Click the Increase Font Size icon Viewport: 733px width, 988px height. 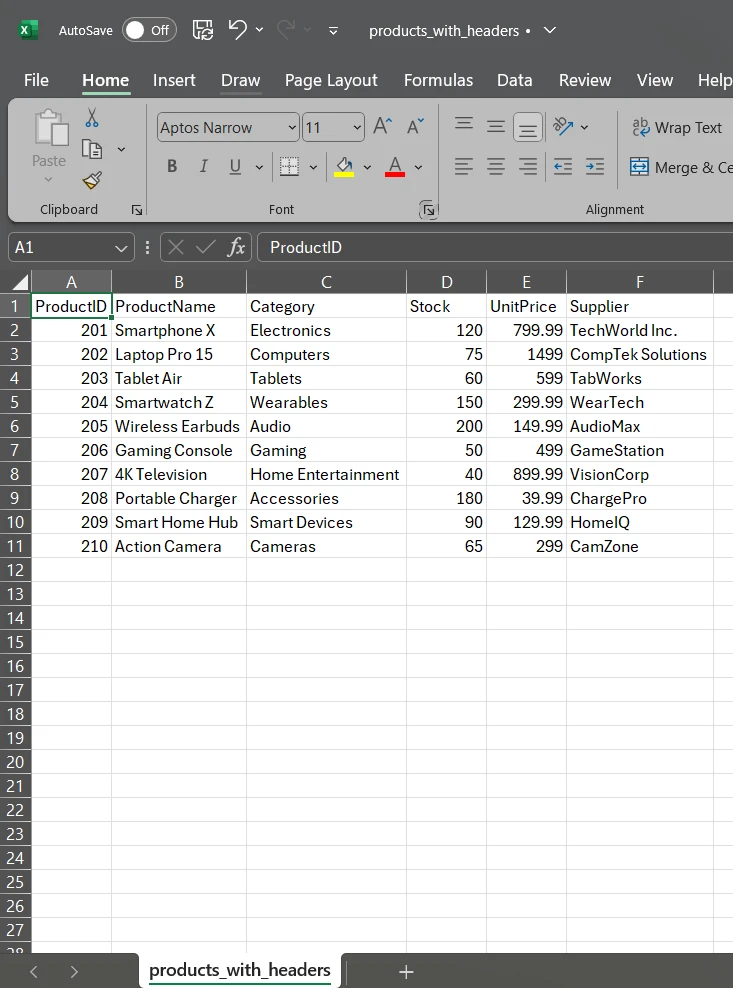pos(382,127)
